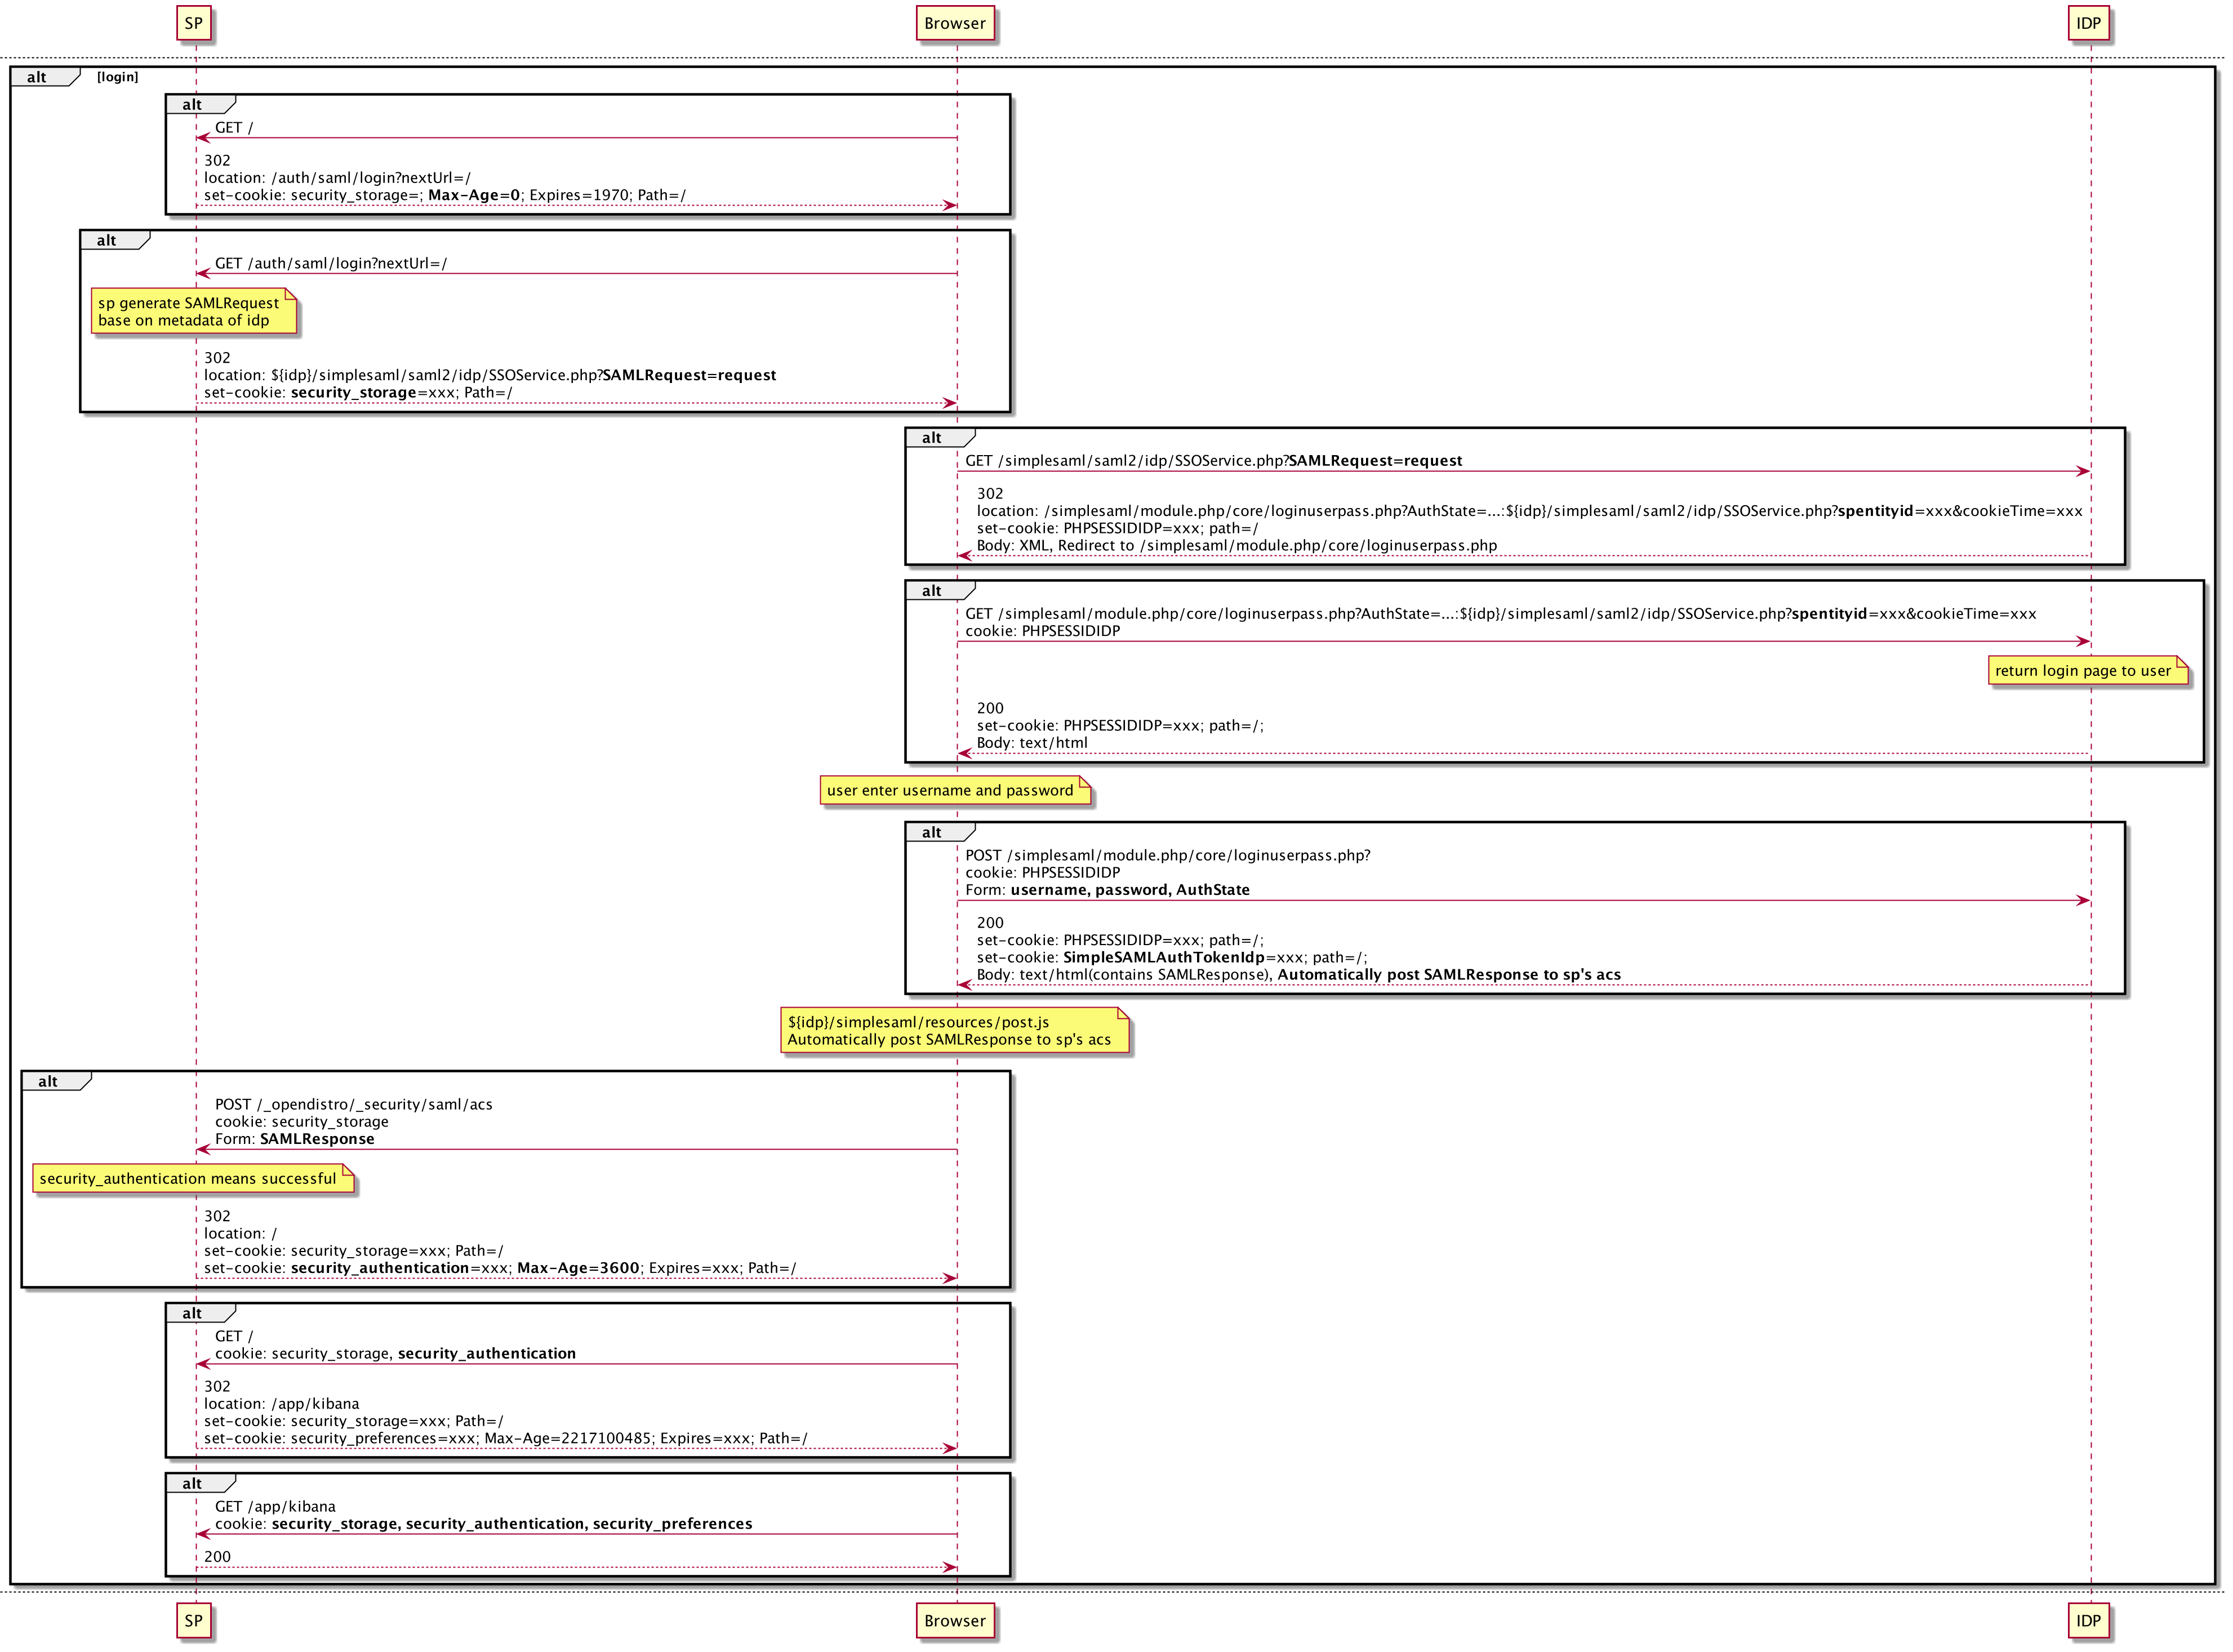Click the alt label of the POST loginuserpass frame

click(x=931, y=832)
